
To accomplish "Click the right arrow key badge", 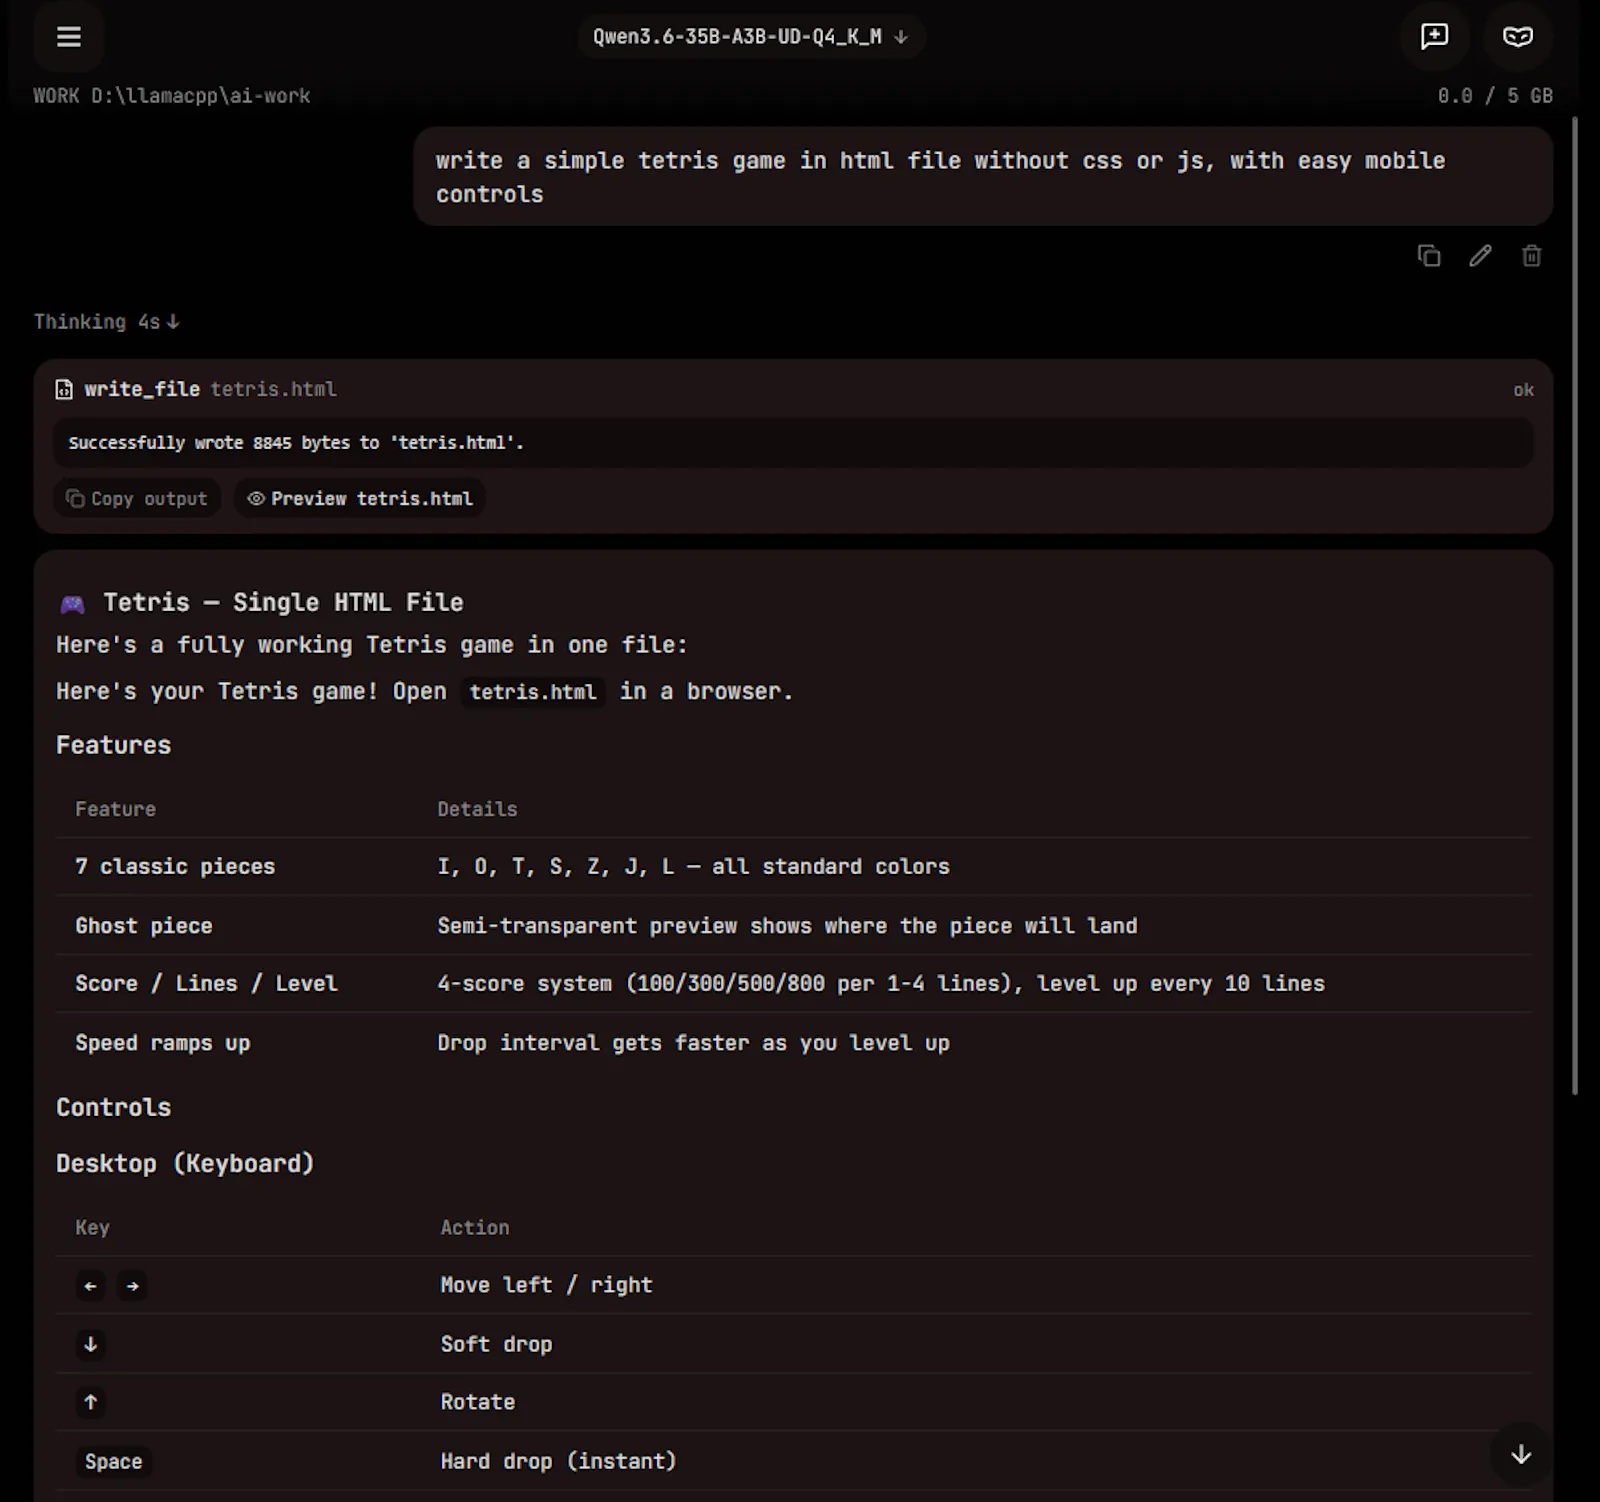I will [132, 1286].
